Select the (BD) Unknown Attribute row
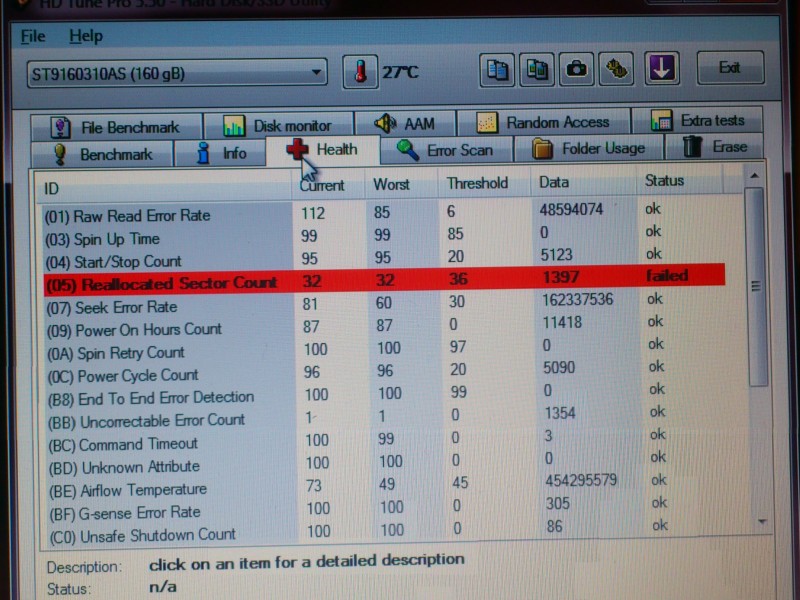This screenshot has width=800, height=600. pos(386,463)
